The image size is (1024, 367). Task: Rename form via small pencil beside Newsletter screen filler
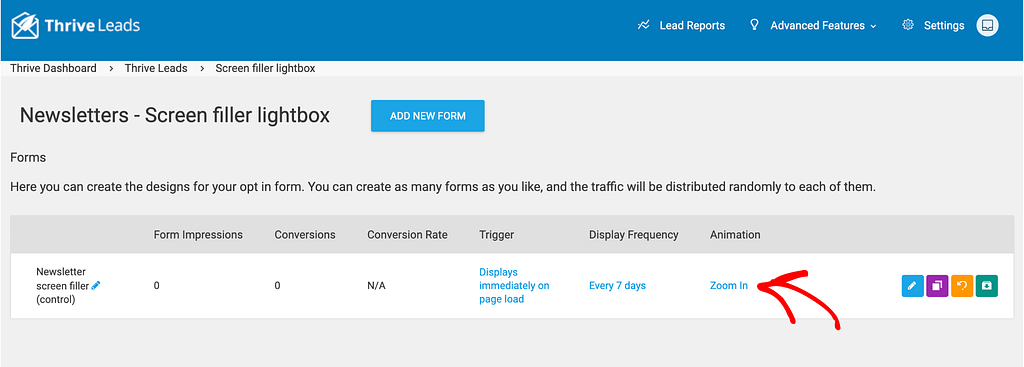96,285
